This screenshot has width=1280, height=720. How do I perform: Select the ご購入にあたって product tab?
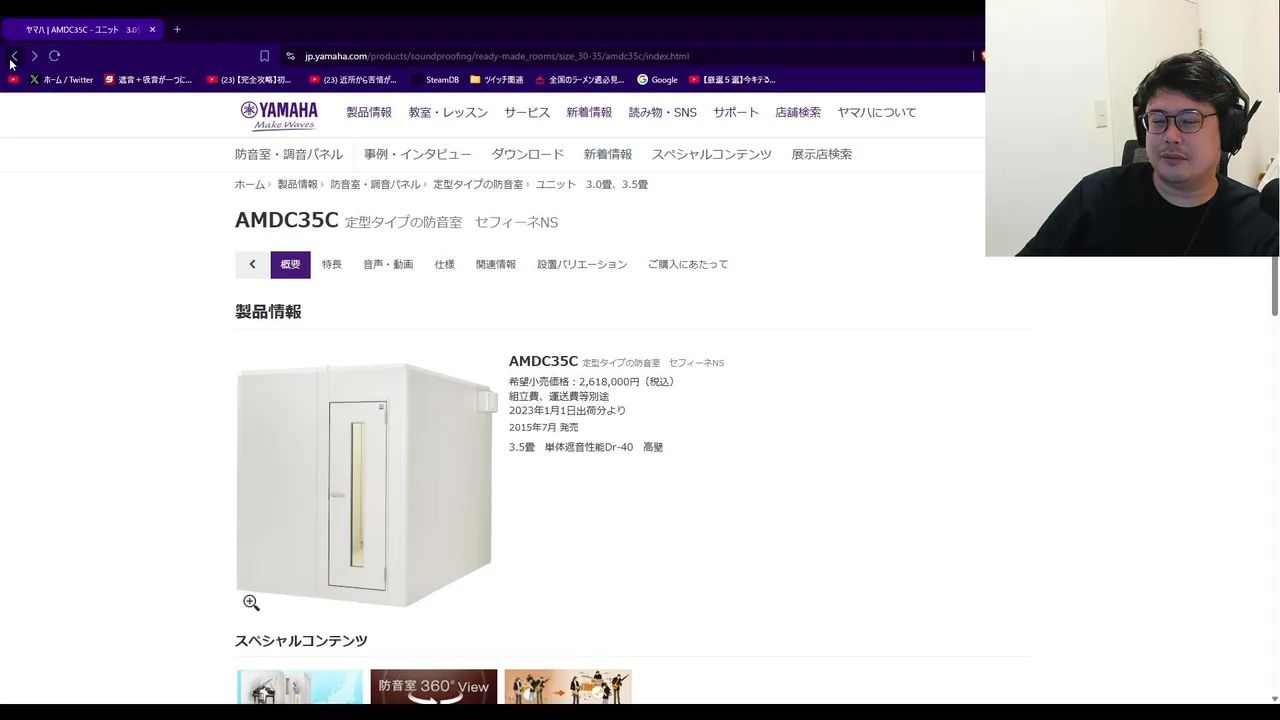[x=688, y=265]
